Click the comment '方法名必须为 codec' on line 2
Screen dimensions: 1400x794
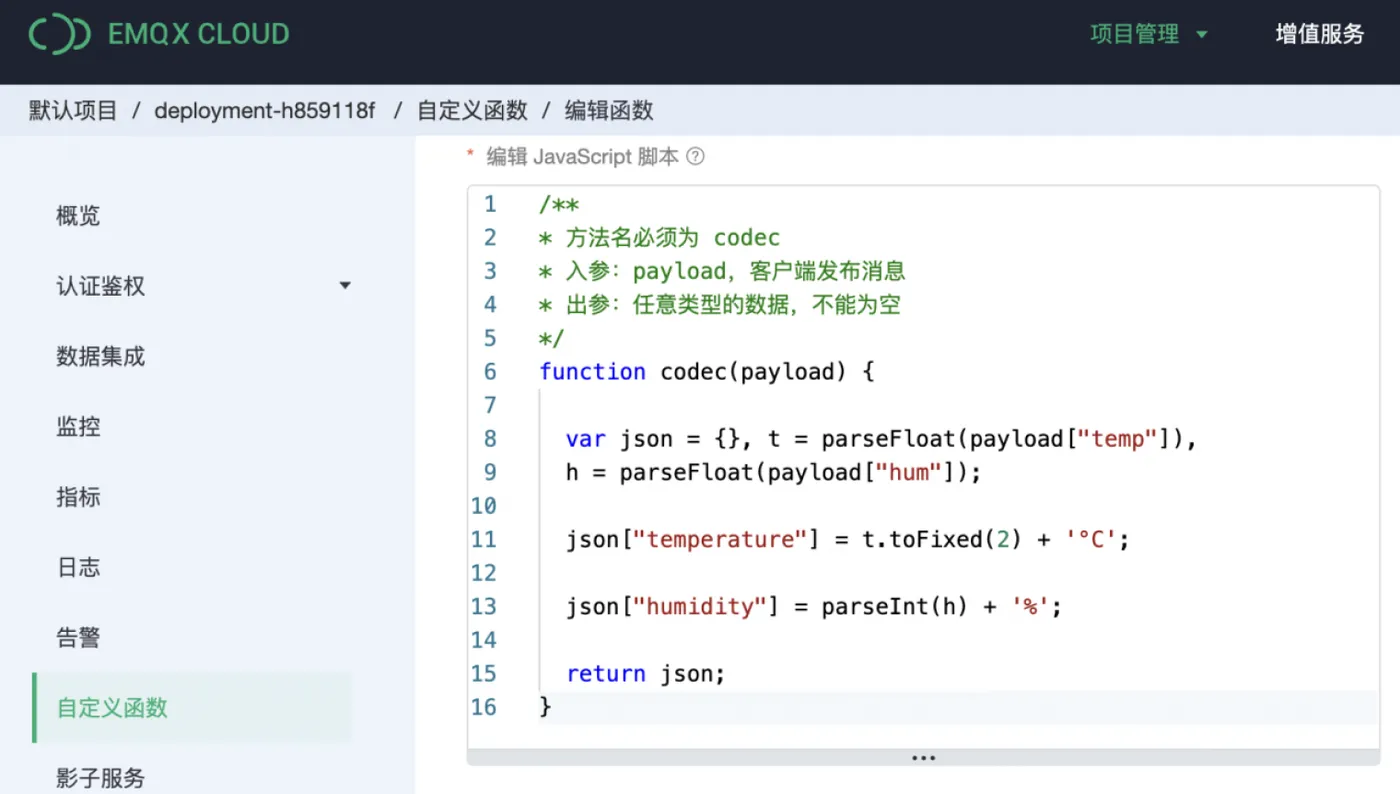point(659,238)
